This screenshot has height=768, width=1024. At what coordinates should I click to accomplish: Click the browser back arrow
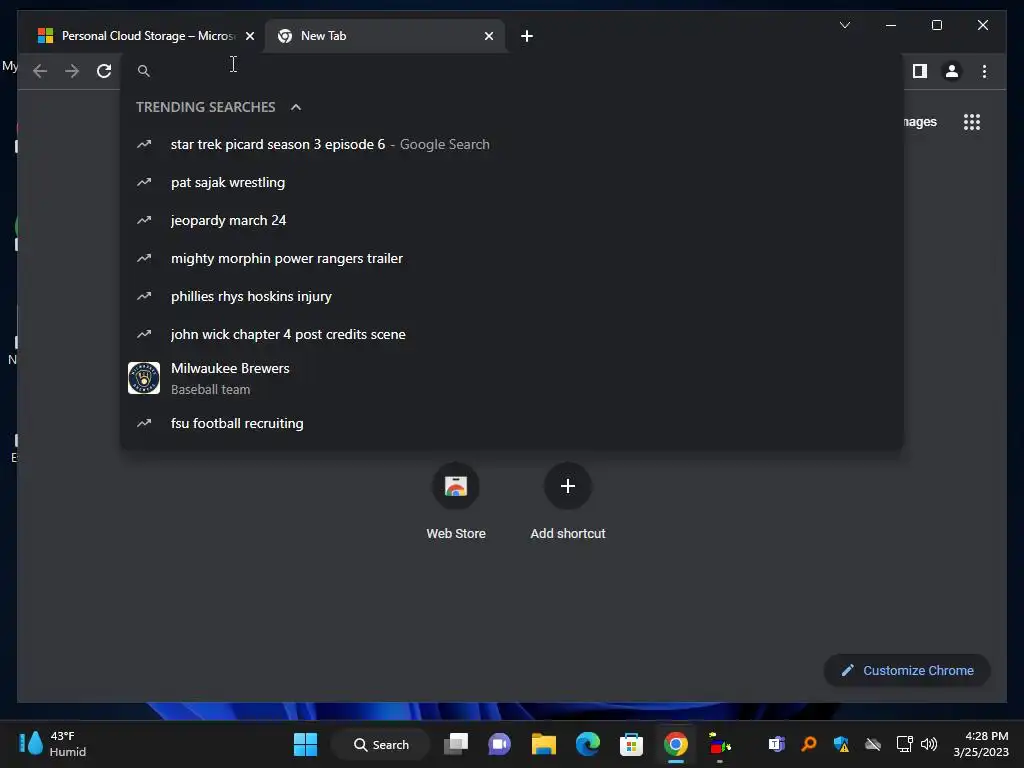pos(40,71)
